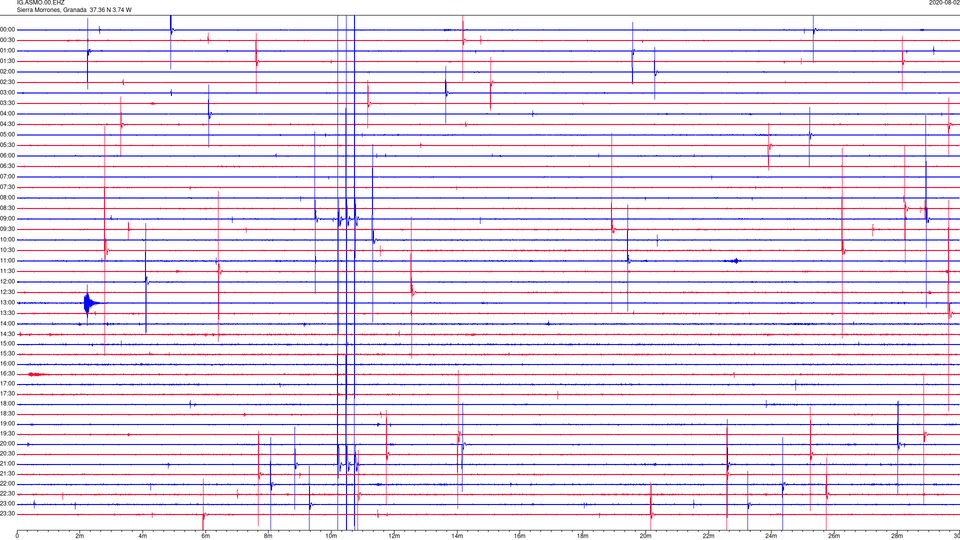
Task: Click the 08:30 trace time label
Action: tap(8, 208)
